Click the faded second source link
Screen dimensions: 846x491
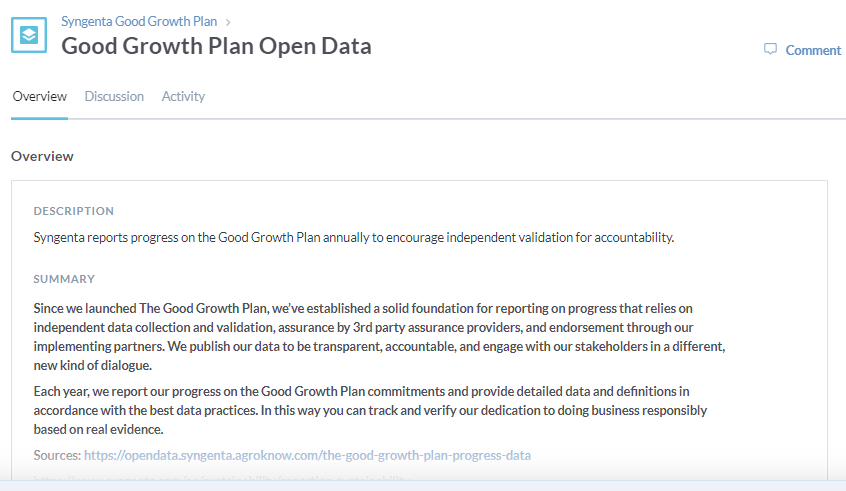tap(221, 478)
